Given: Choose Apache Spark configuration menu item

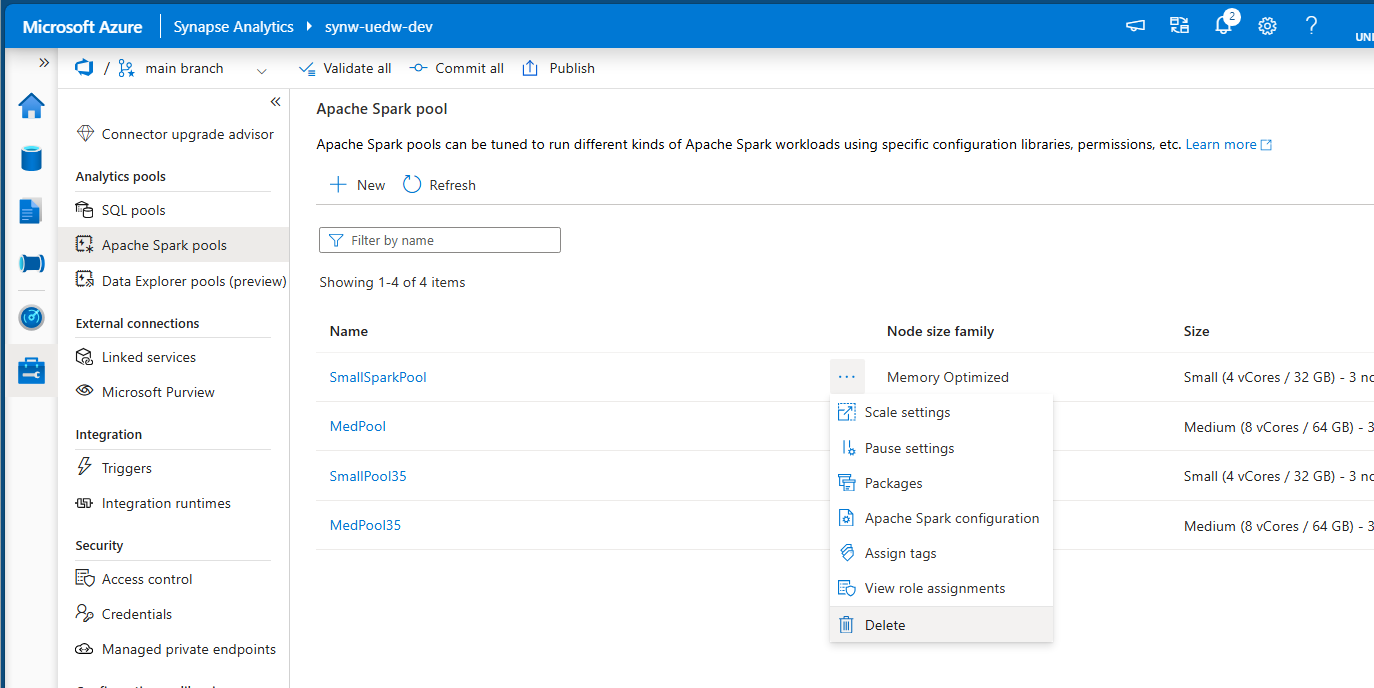Looking at the screenshot, I should [x=941, y=518].
